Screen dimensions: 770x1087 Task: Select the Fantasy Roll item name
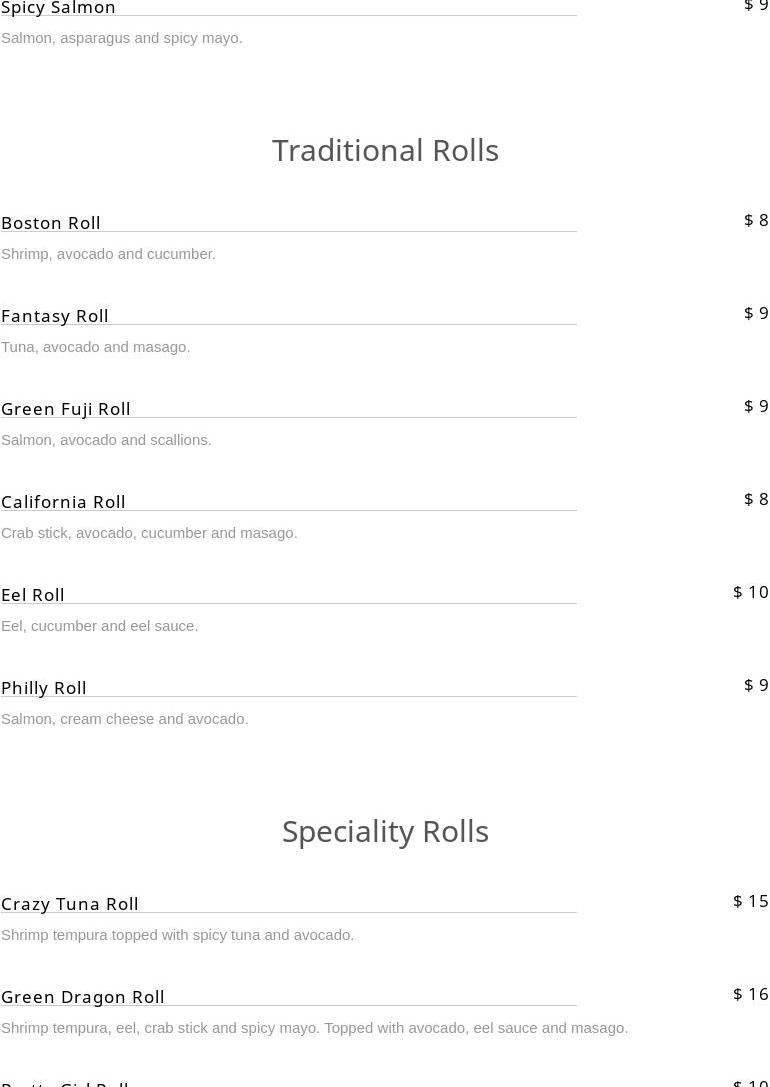(55, 316)
